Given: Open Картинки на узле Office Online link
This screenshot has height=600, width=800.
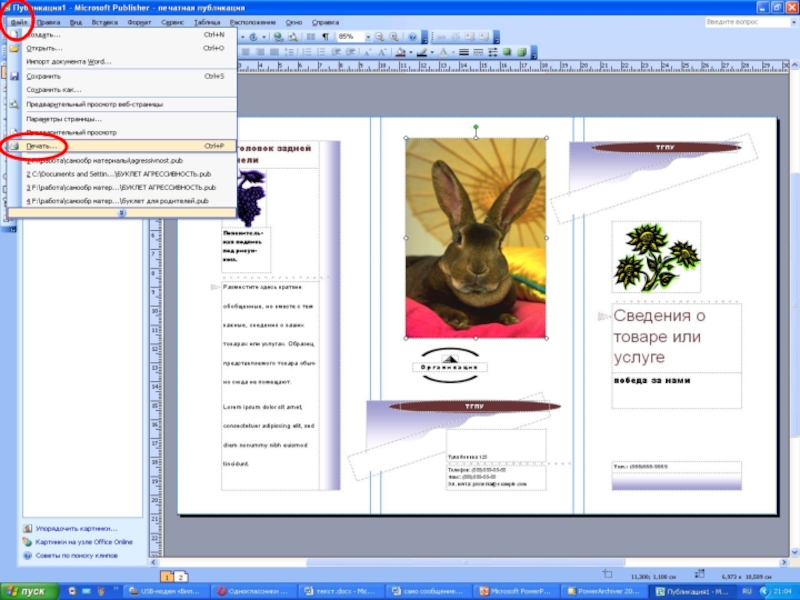Looking at the screenshot, I should pos(83,541).
